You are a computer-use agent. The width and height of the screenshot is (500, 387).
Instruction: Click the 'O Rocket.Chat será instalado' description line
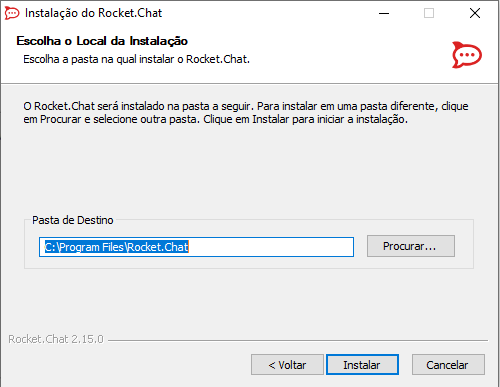[x=246, y=106]
